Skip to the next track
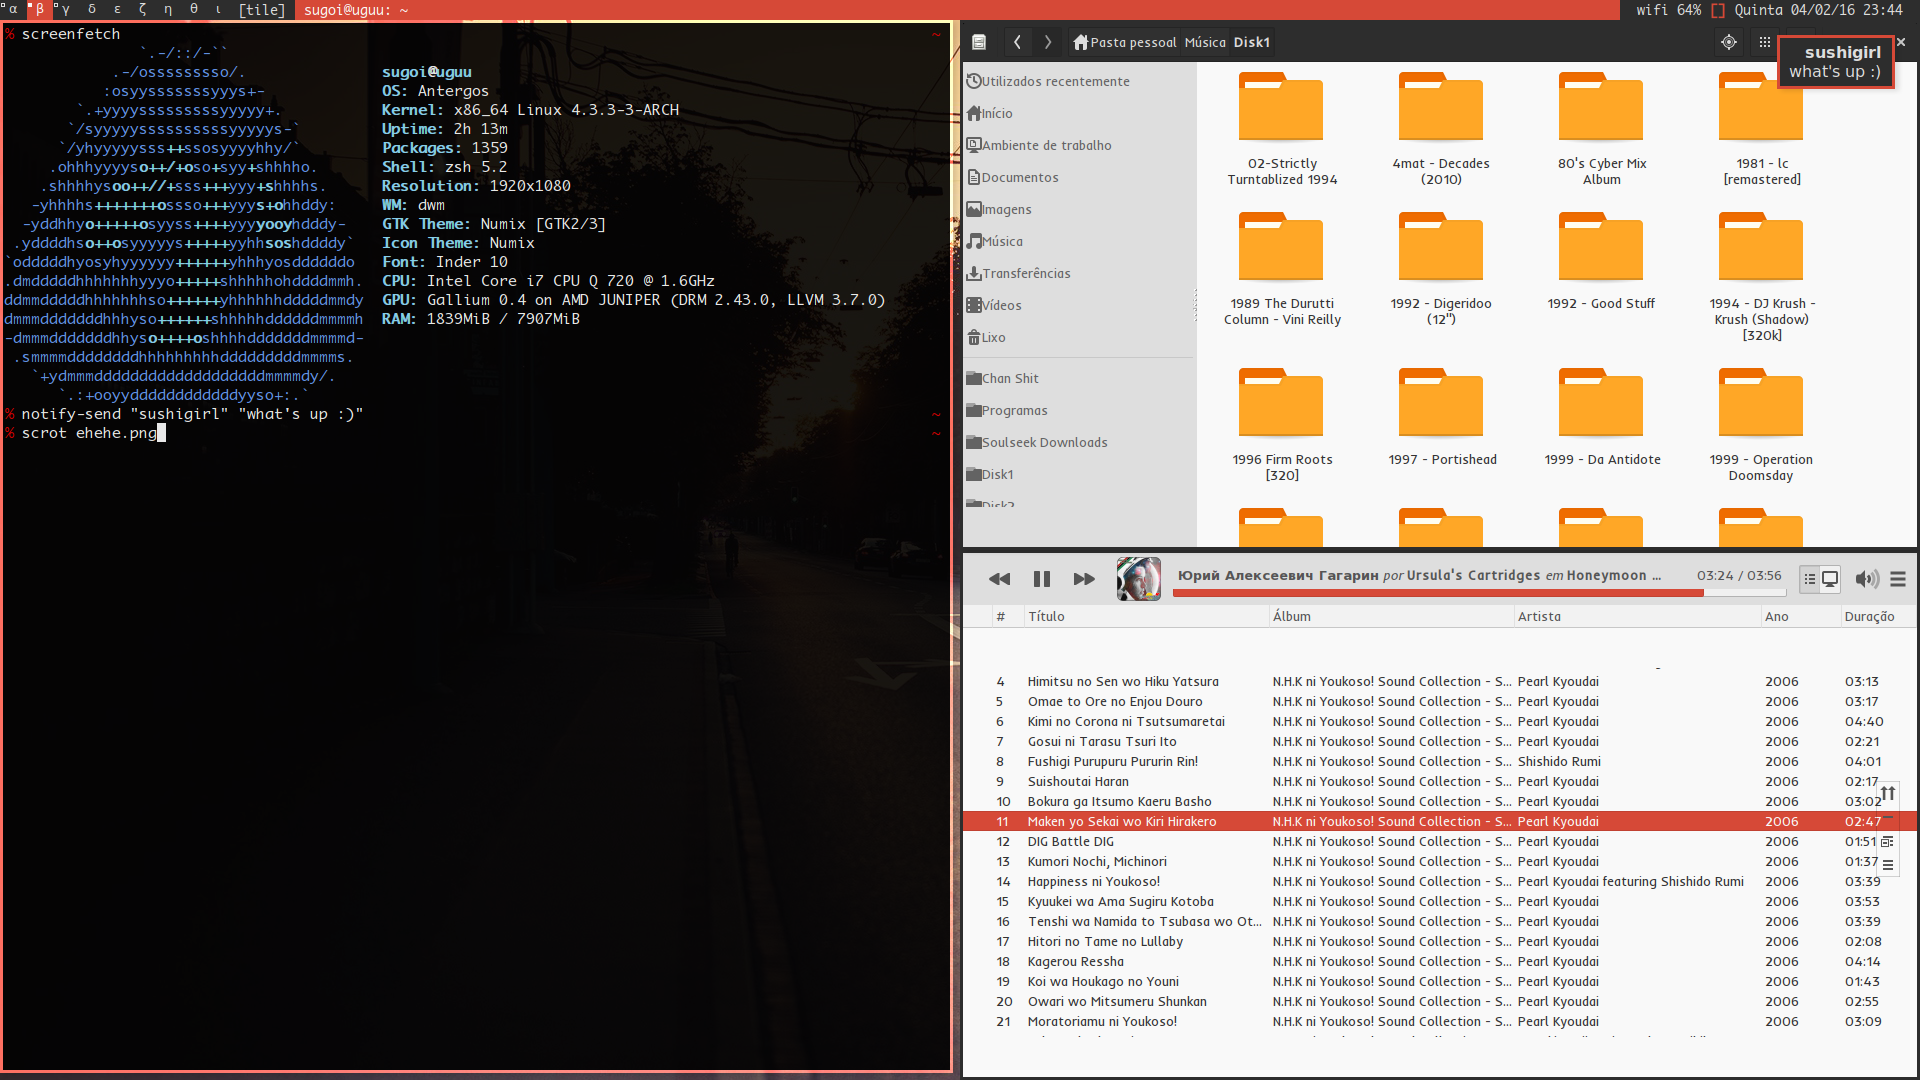The image size is (1920, 1080). [x=1084, y=579]
